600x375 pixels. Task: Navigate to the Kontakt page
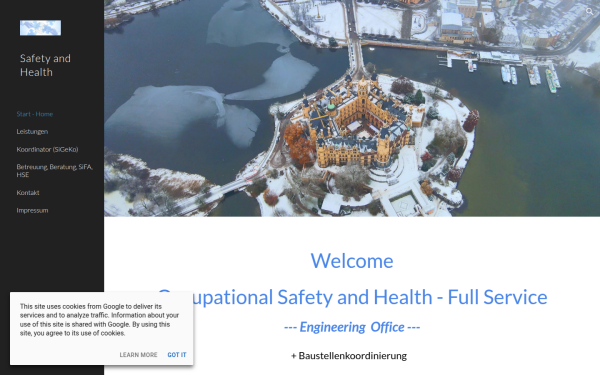[28, 192]
